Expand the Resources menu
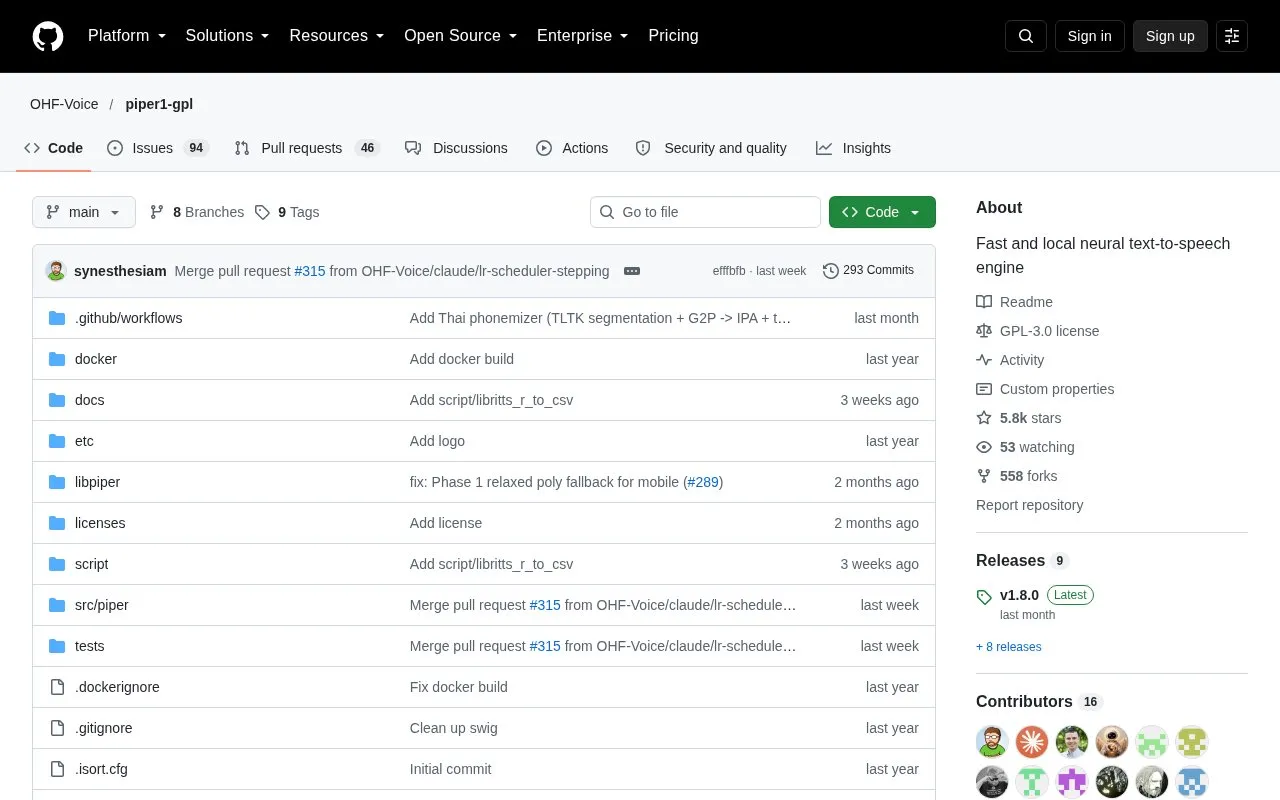Viewport: 1280px width, 800px height. 337,36
